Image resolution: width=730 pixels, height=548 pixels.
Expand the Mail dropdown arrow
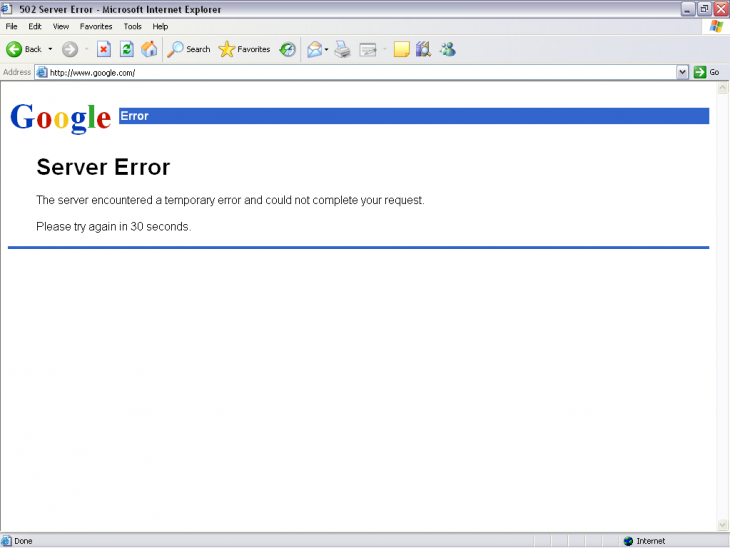tap(326, 49)
